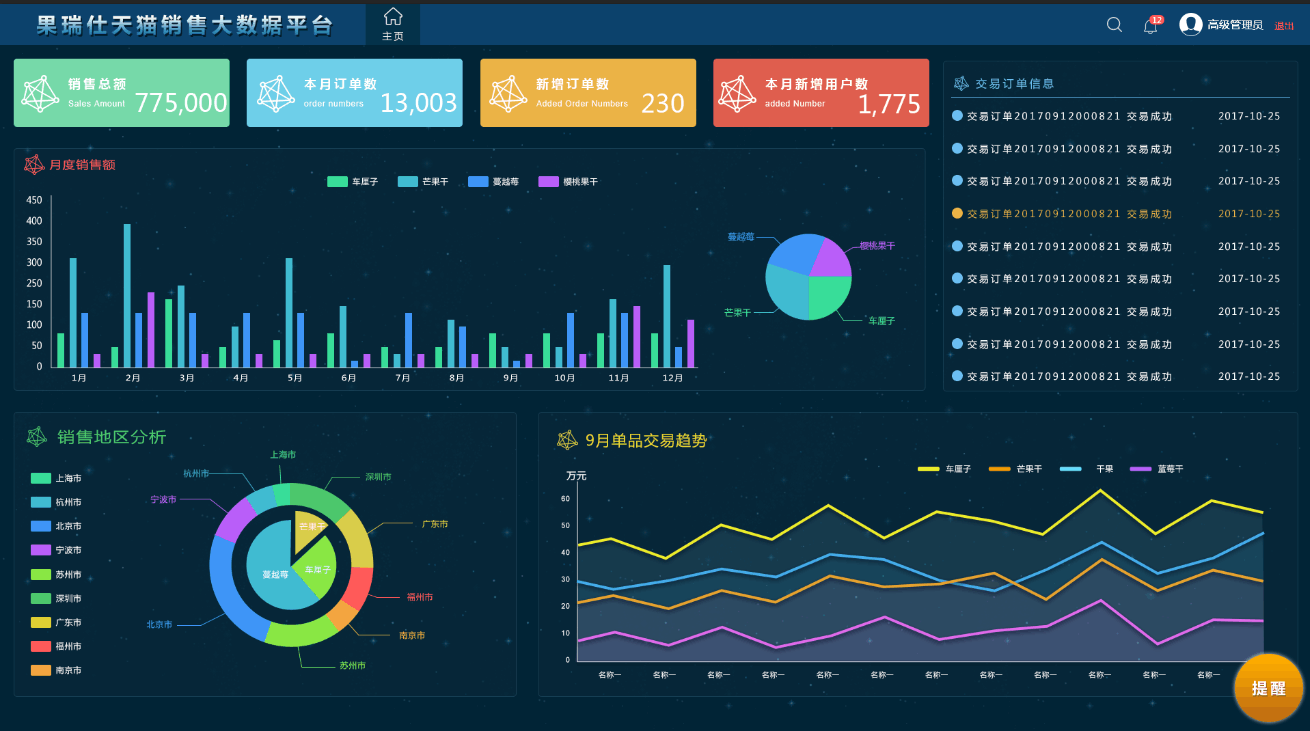
Task: Open the 本月新增用户数 red card
Action: [x=821, y=93]
